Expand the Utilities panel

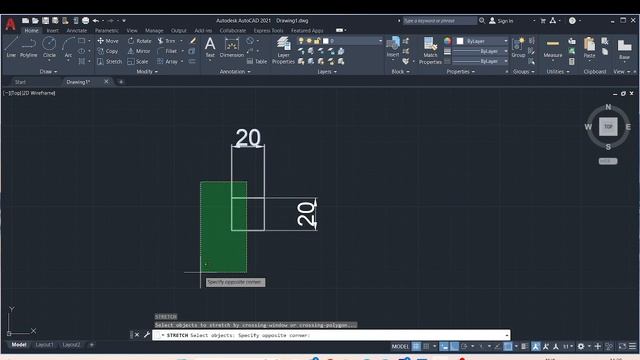(558, 71)
